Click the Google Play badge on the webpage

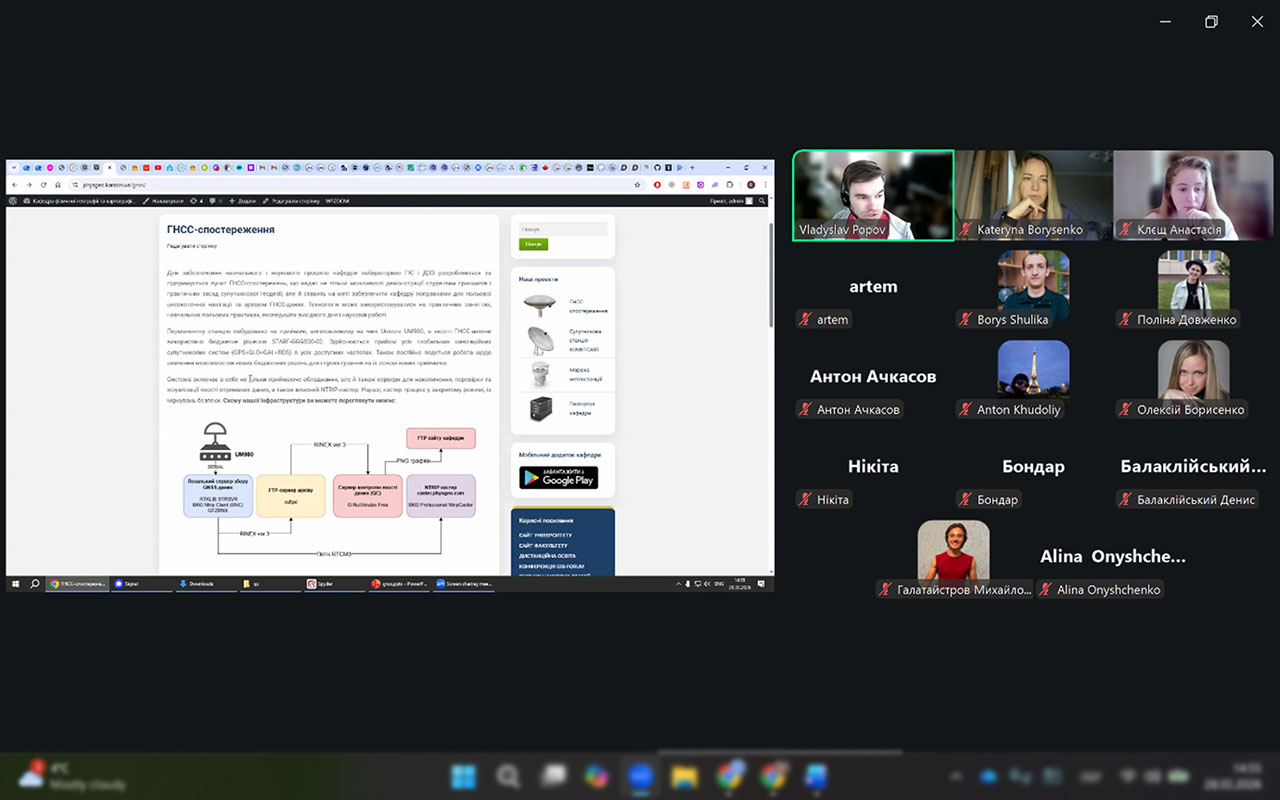point(558,478)
